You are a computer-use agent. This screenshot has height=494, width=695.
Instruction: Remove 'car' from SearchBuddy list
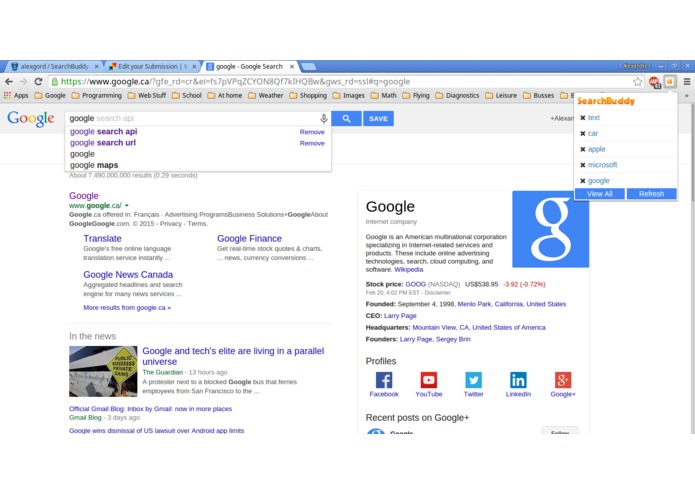(582, 133)
